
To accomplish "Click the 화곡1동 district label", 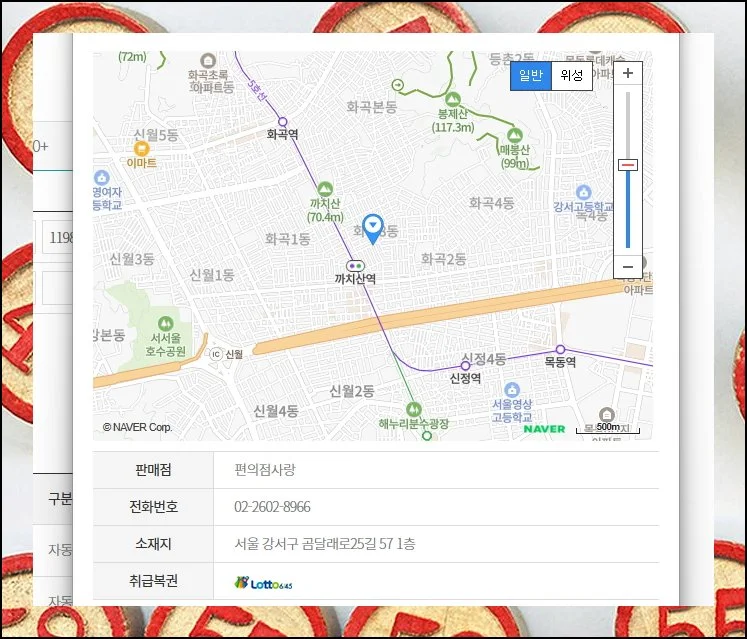I will pos(288,239).
